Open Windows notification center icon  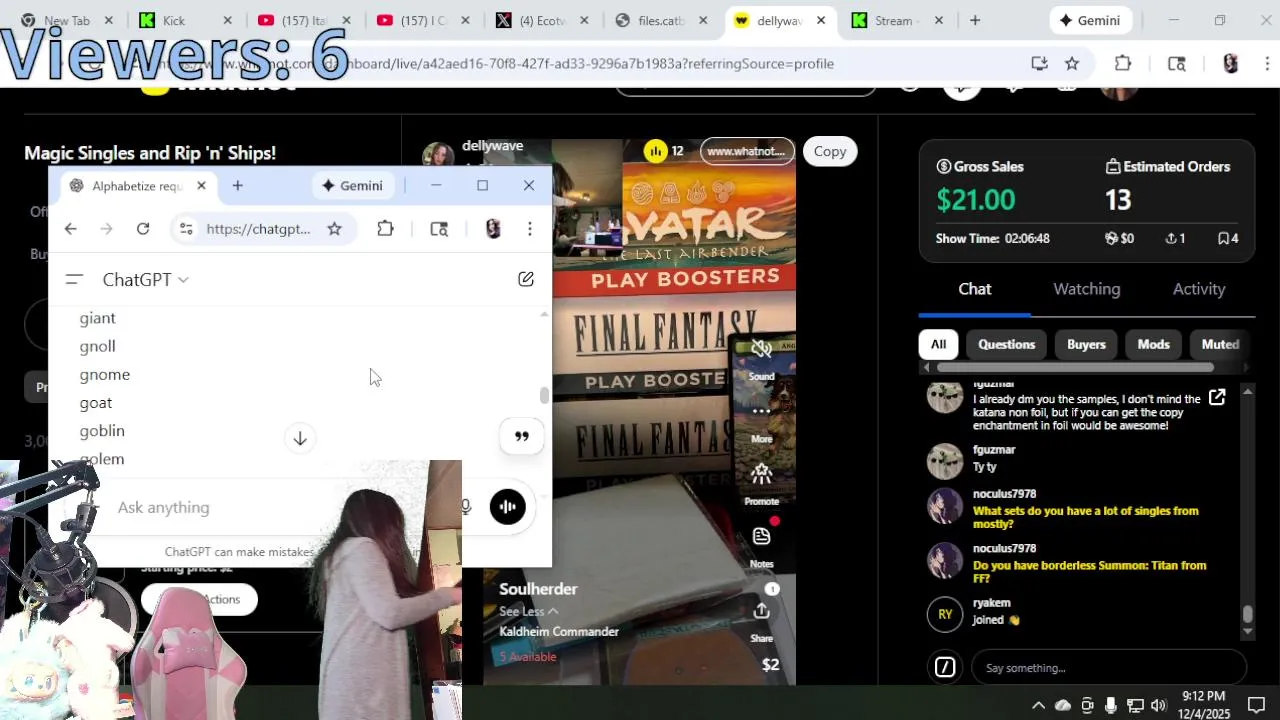tap(1256, 705)
